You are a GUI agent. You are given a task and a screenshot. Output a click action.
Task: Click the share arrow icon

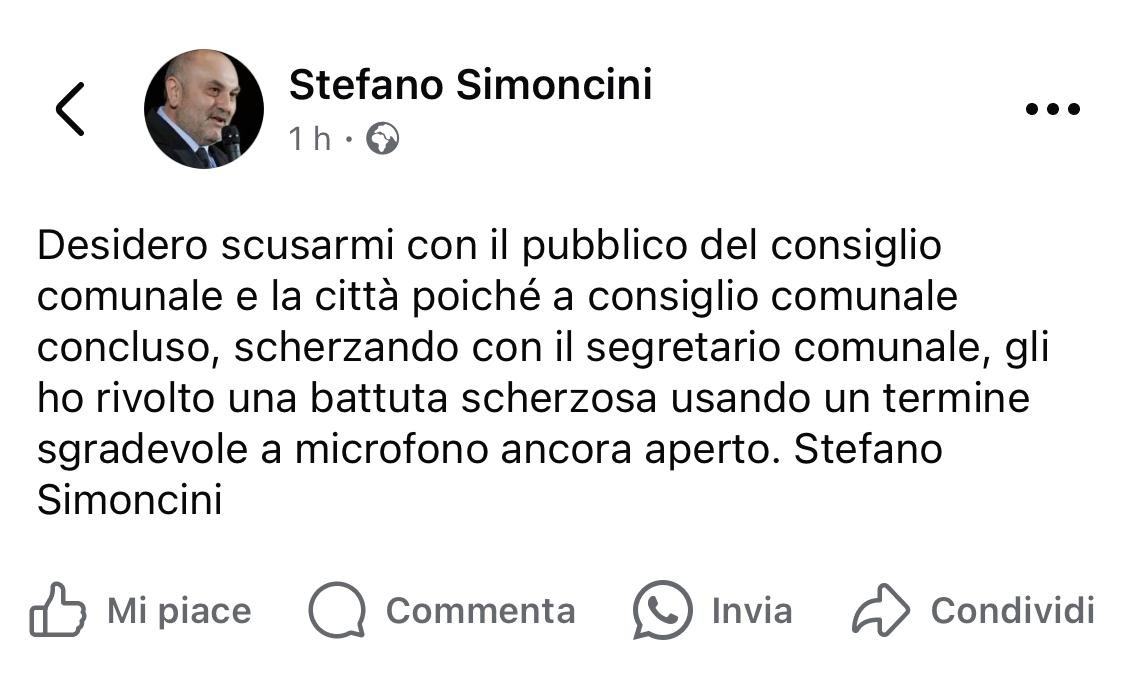(880, 610)
